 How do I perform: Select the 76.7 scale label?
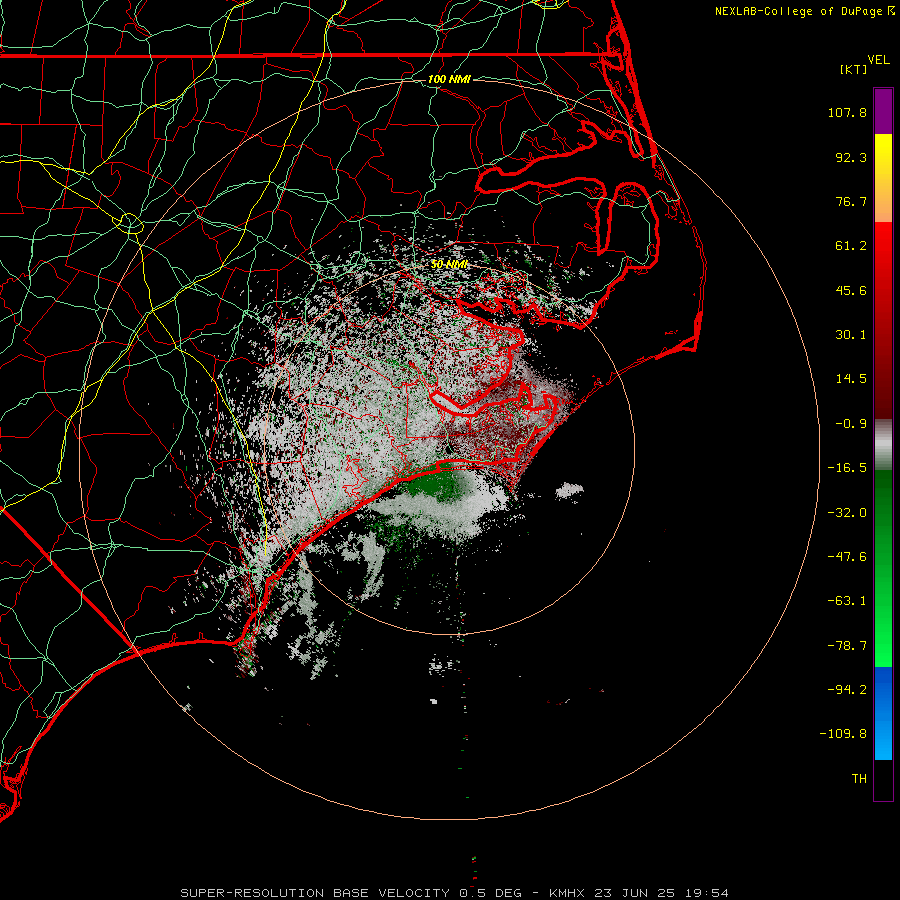(851, 201)
